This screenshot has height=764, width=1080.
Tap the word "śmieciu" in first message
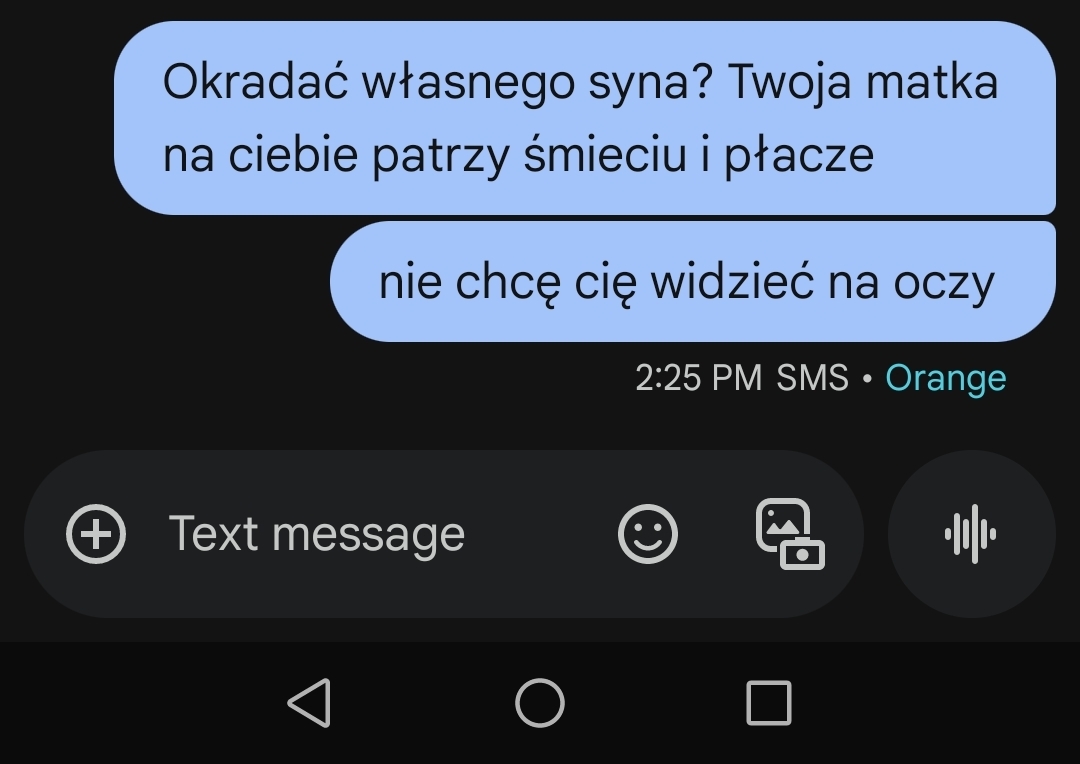[x=605, y=154]
